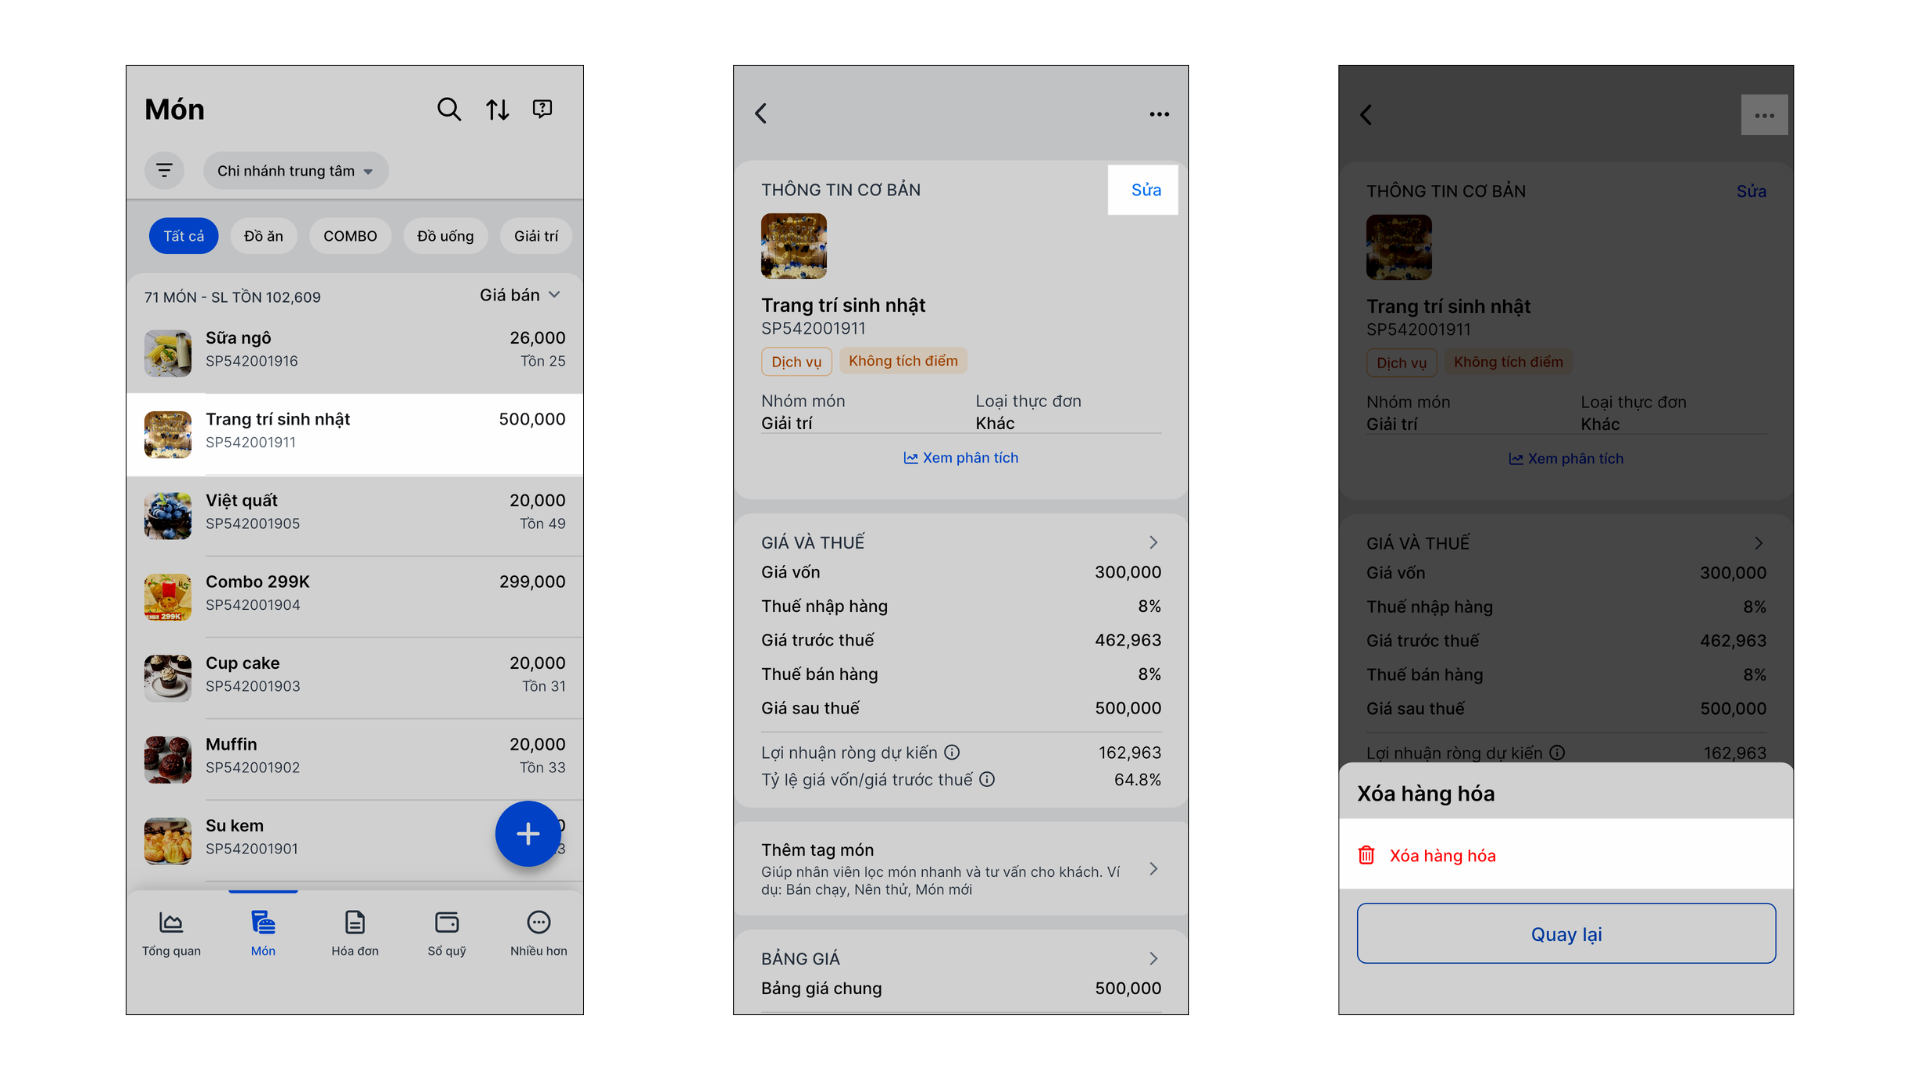
Task: Open Hóa đơn tab
Action: click(355, 934)
